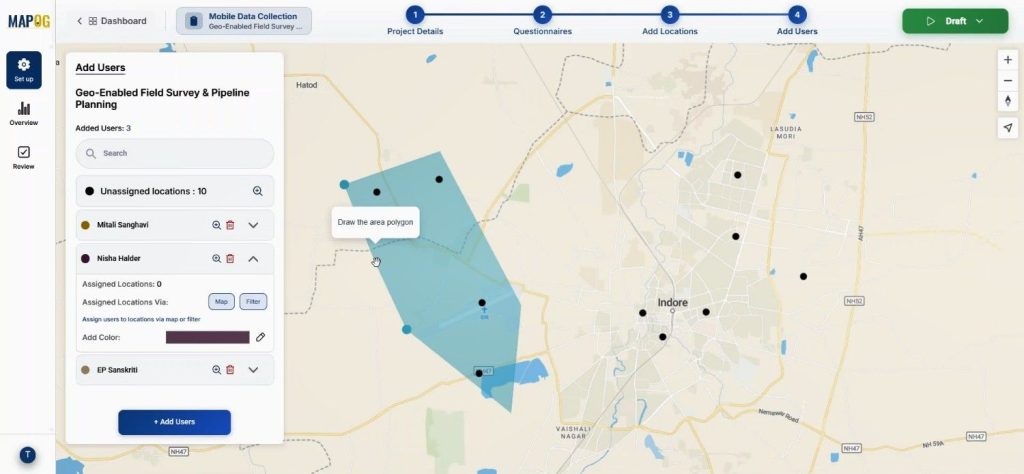Assign locations via Filter button
Viewport: 1024px width, 474px height.
(253, 301)
